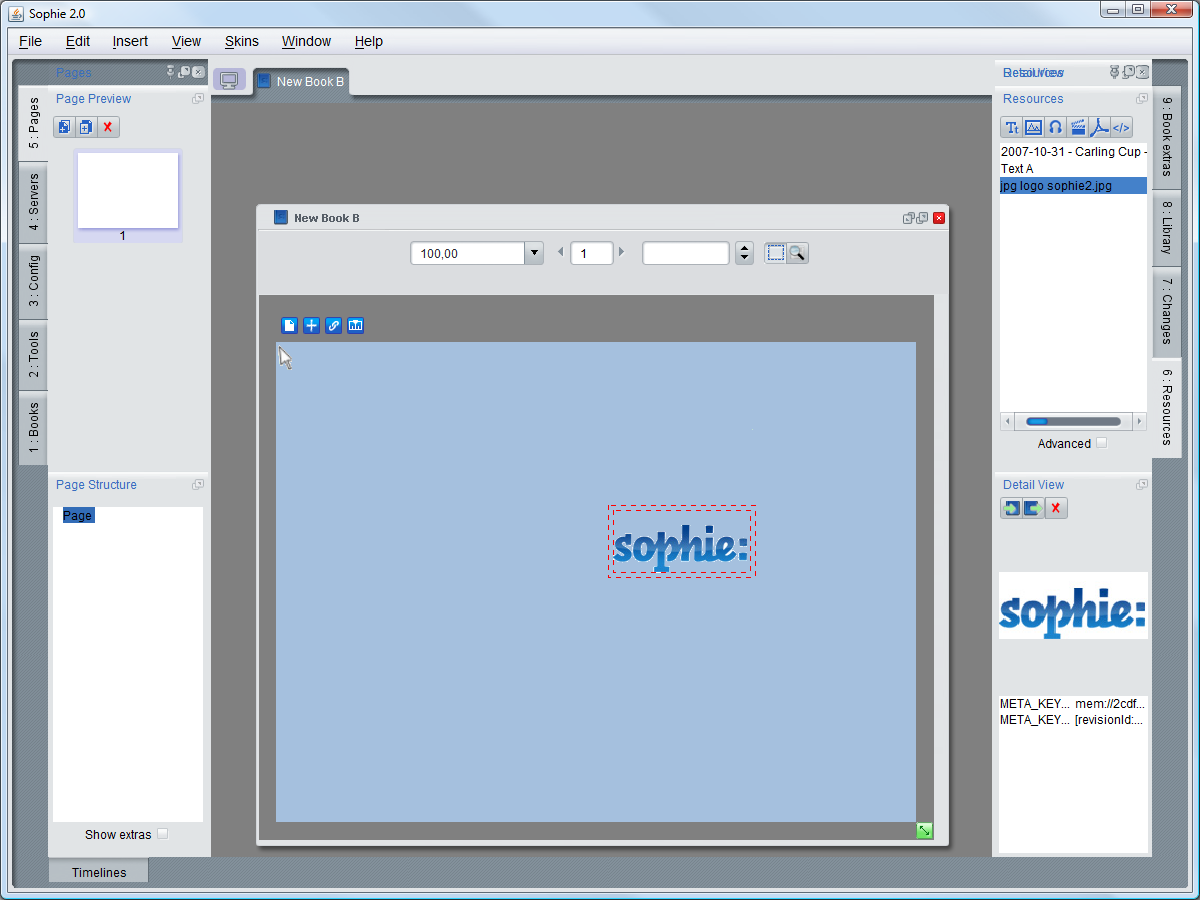
Task: Switch to the 8 : Library tab
Action: 1167,227
